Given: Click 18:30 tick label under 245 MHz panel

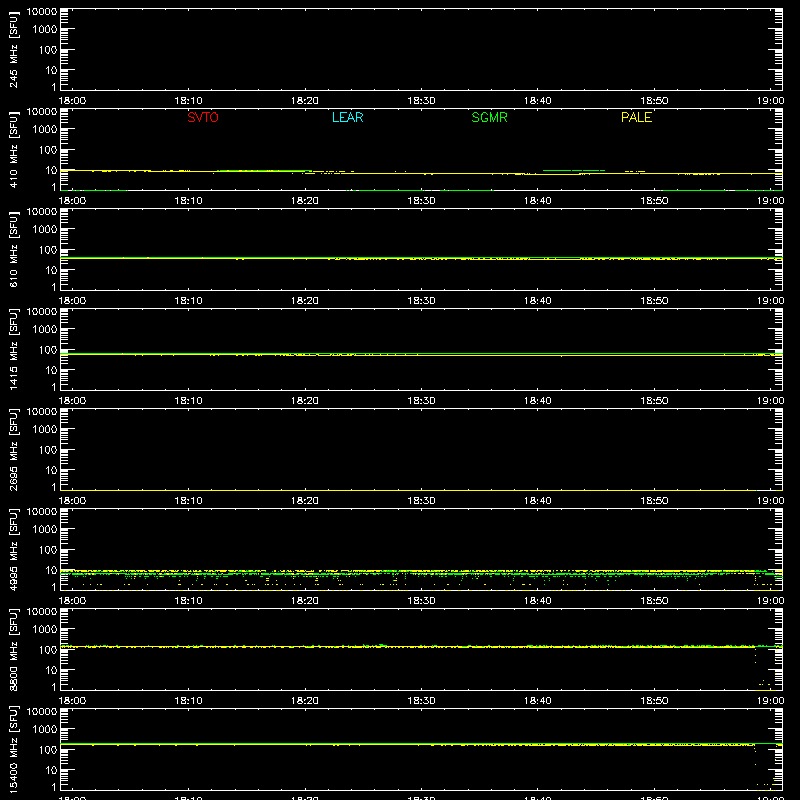Looking at the screenshot, I should pos(421,101).
